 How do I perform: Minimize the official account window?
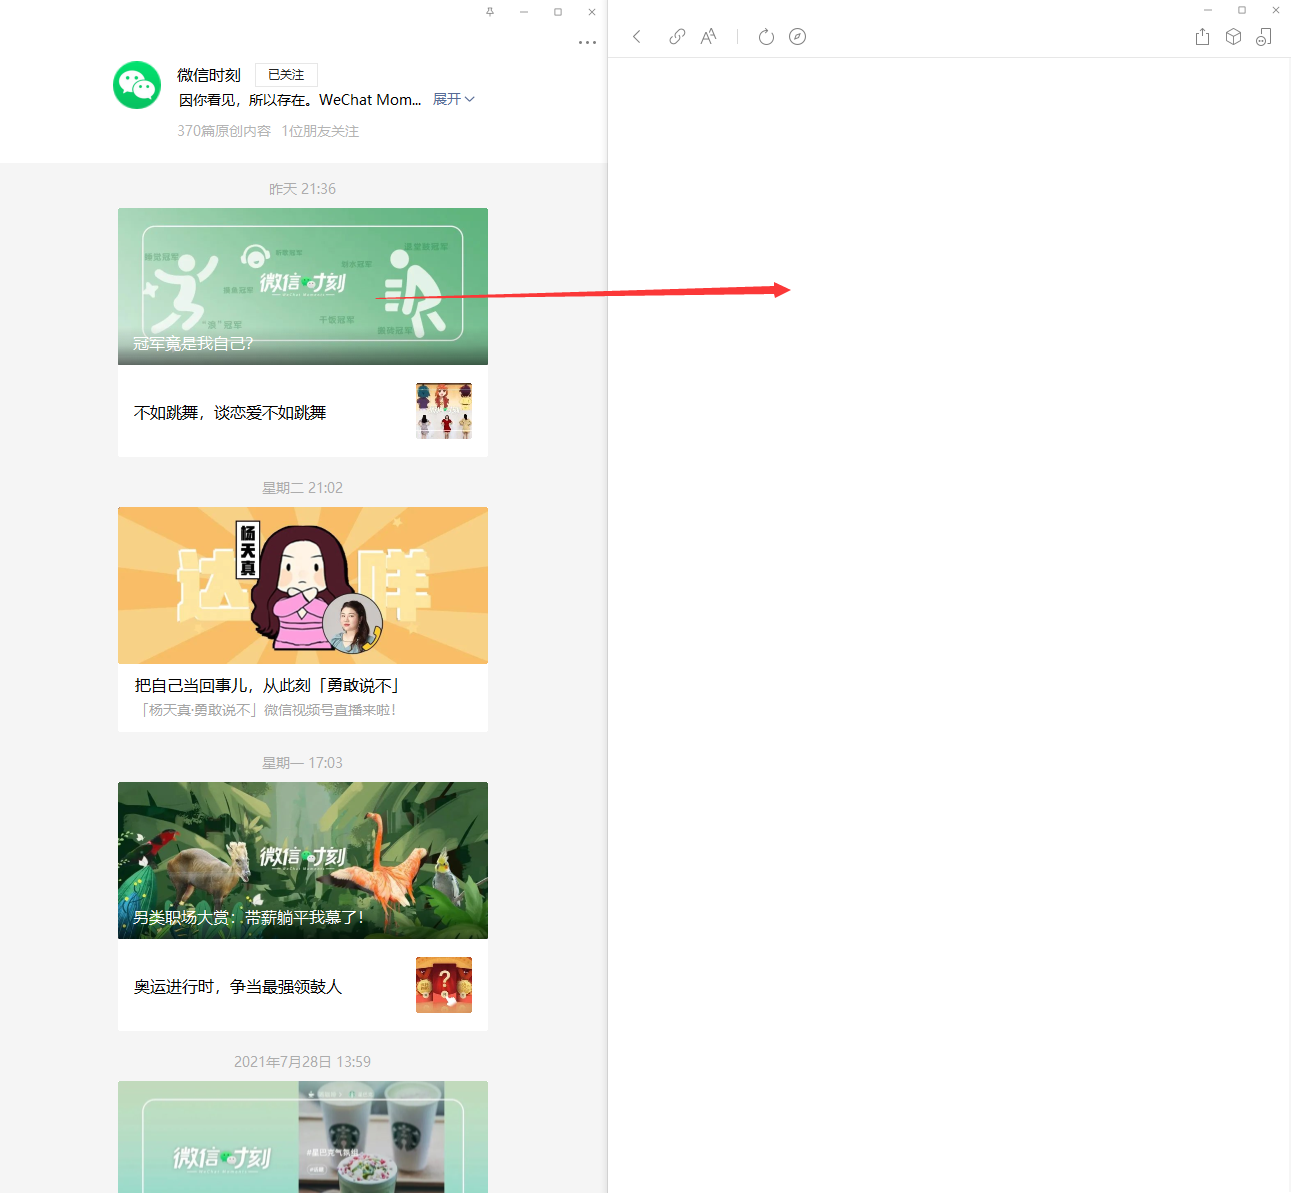pyautogui.click(x=524, y=12)
